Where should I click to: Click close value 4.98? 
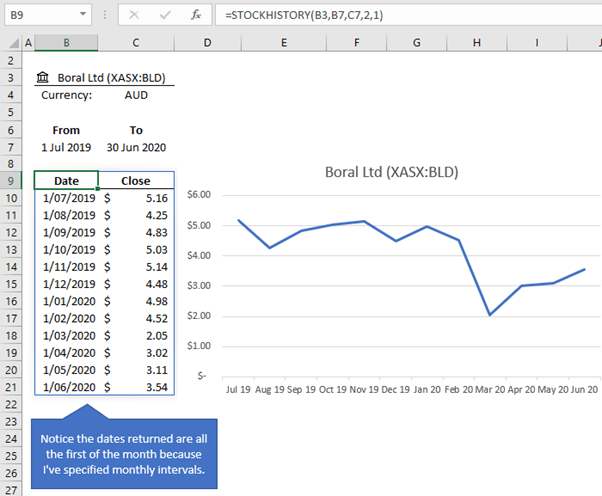[x=136, y=301]
